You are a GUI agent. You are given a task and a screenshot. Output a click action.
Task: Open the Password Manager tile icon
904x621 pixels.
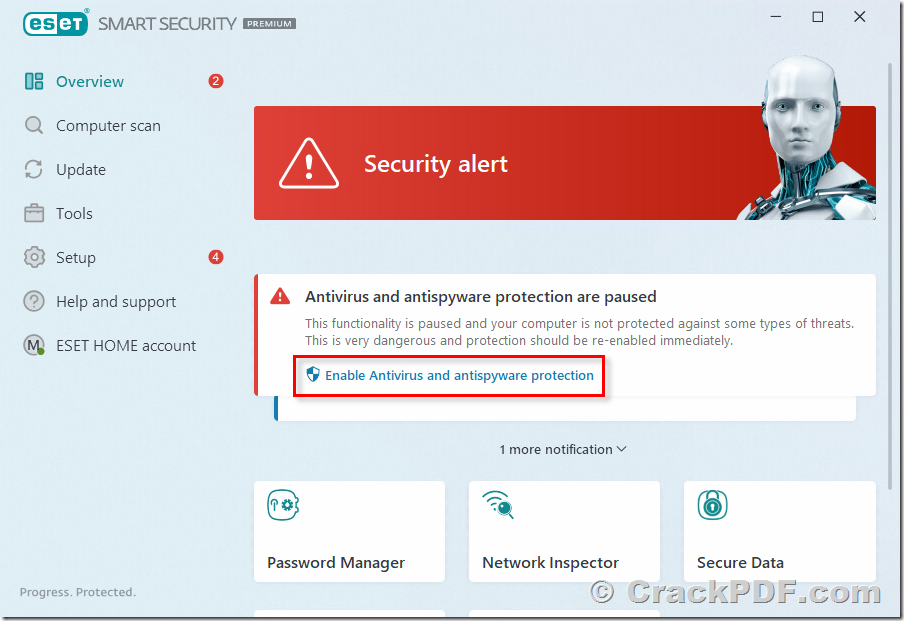(282, 505)
